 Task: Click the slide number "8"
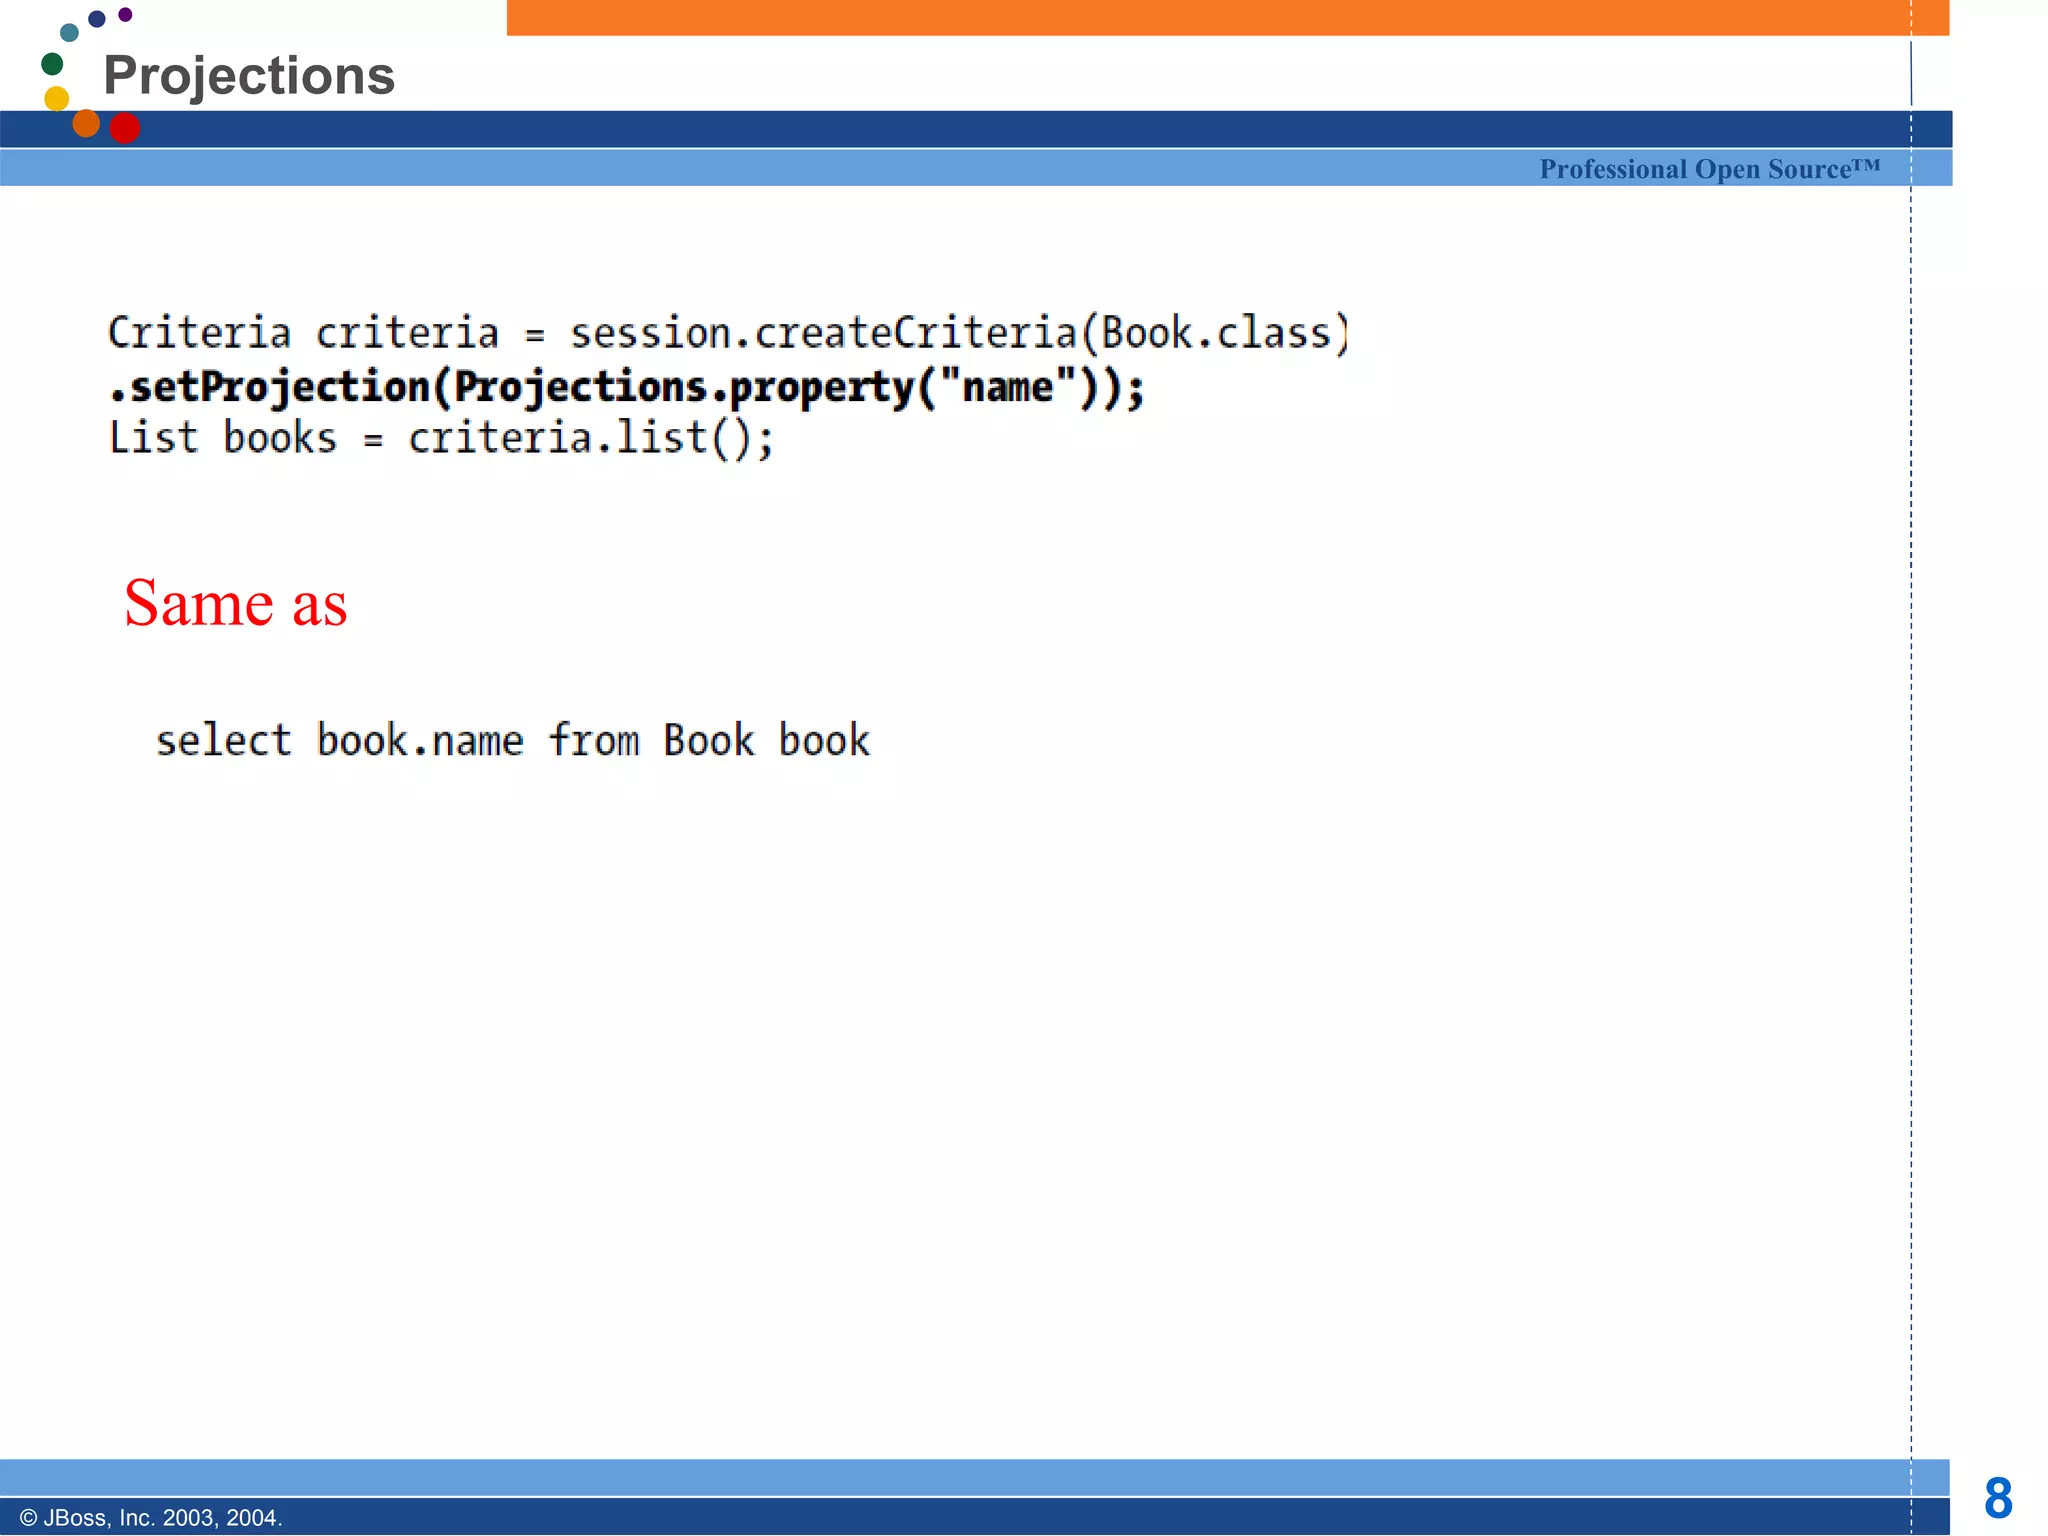pyautogui.click(x=1998, y=1498)
